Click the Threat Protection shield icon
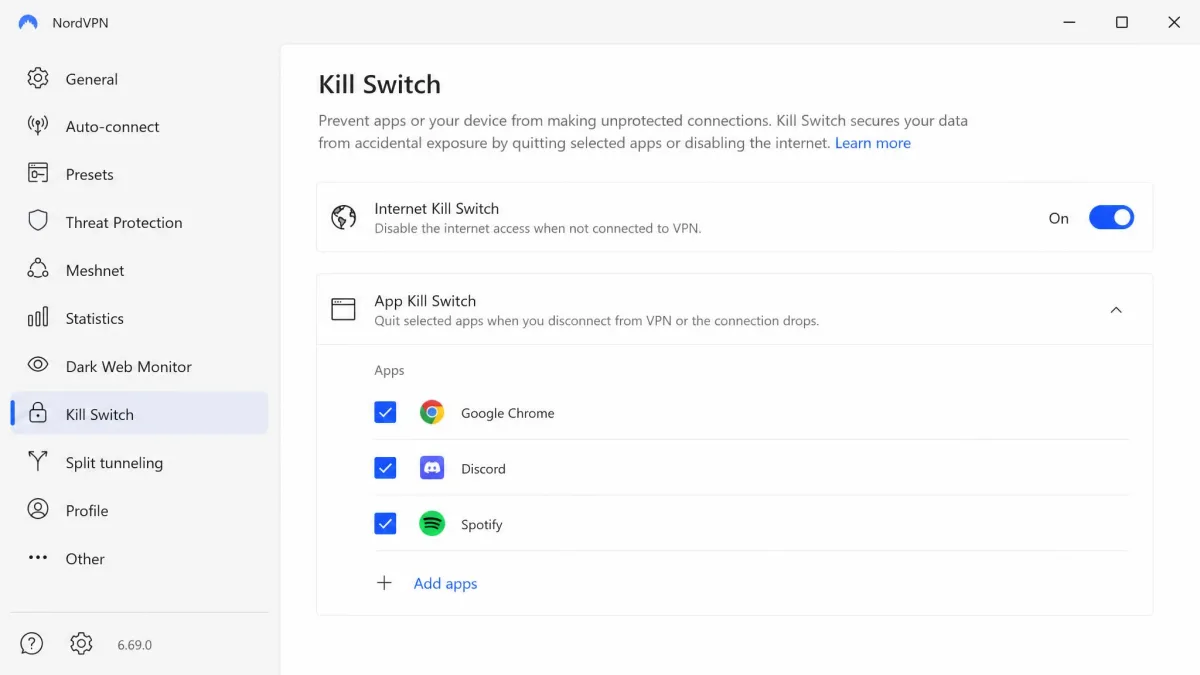This screenshot has width=1200, height=675. 38,221
